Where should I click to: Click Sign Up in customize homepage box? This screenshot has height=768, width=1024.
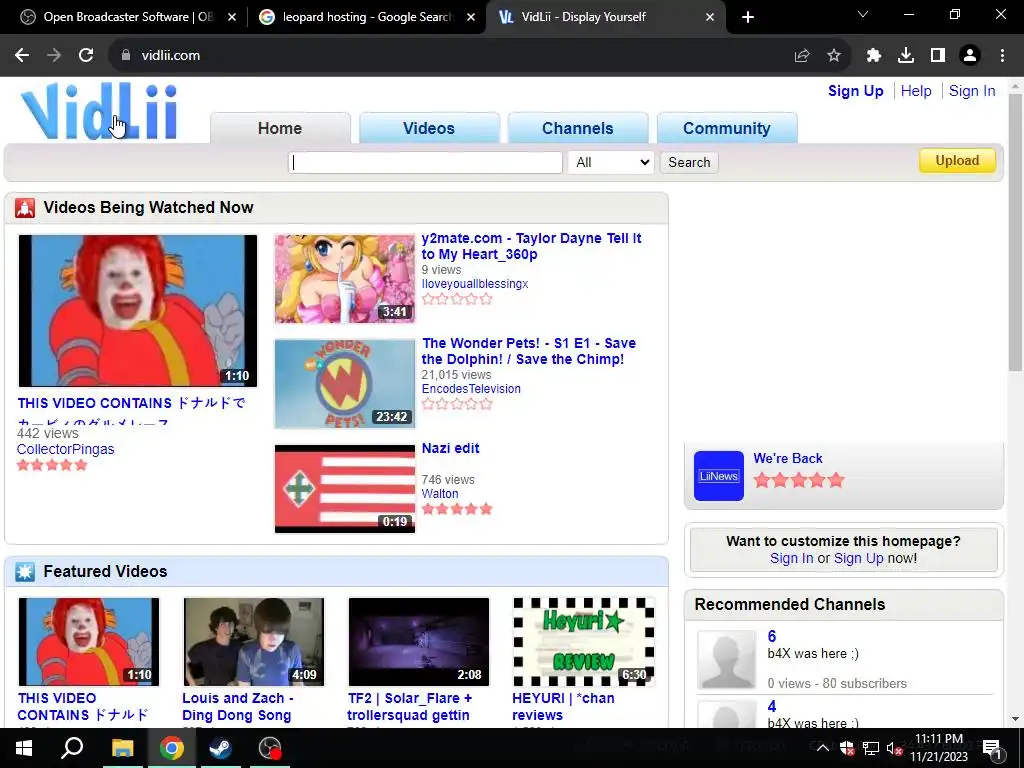858,558
